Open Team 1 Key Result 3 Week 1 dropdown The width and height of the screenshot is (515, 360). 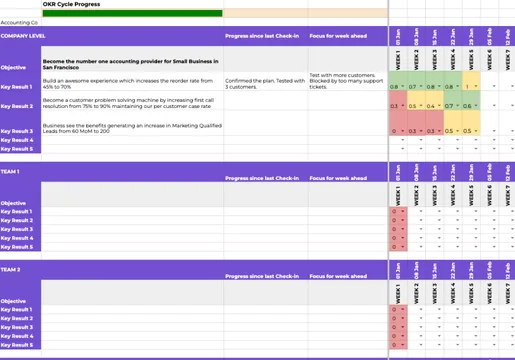[x=403, y=229]
